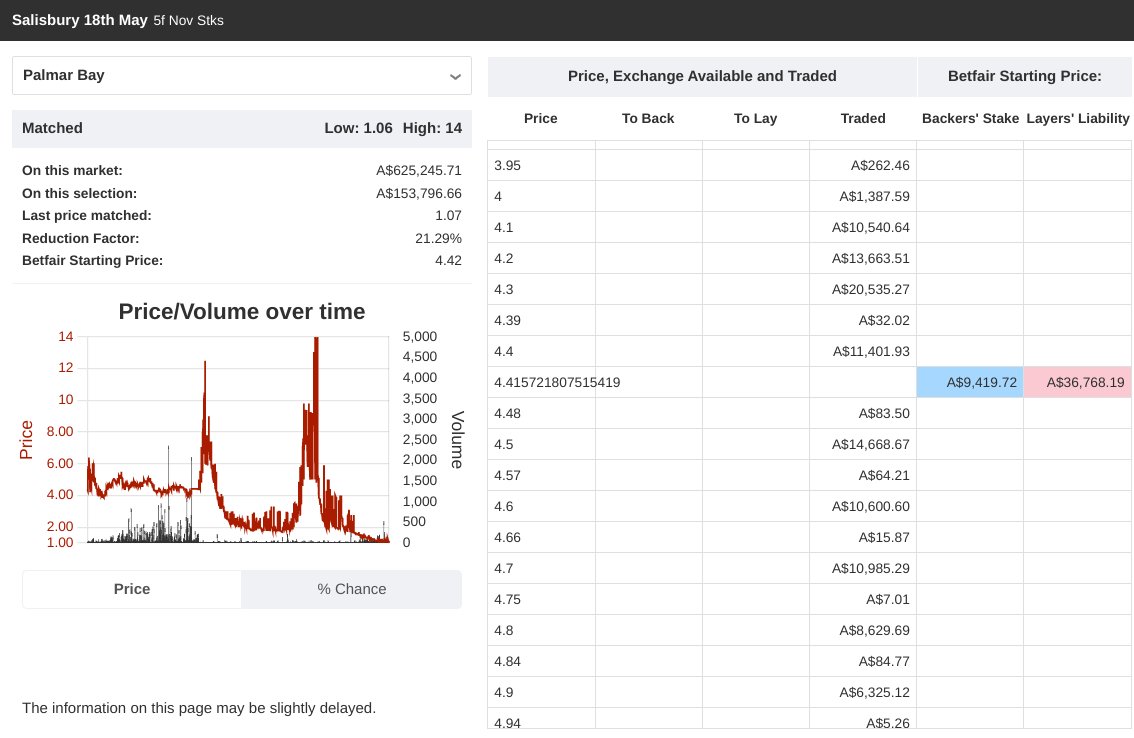
Task: Select the 4.1 price row
Action: (809, 228)
